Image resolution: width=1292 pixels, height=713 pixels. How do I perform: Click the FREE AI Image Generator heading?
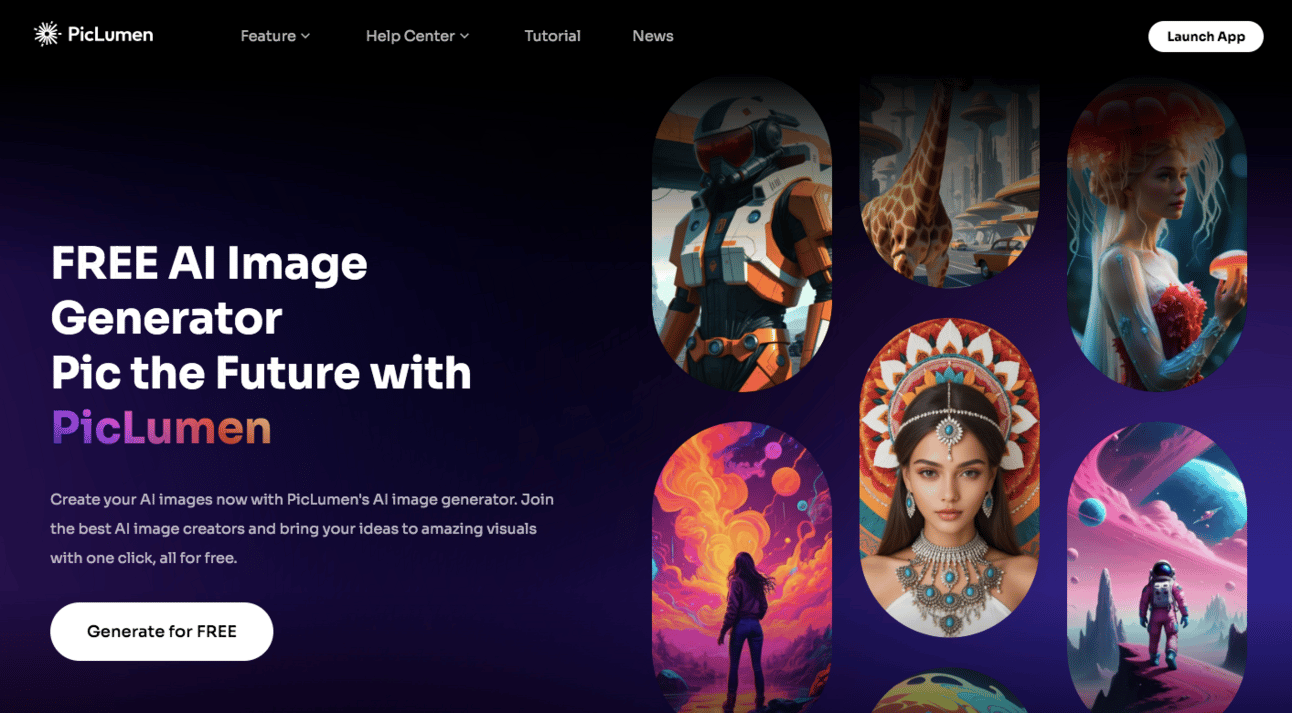coord(209,290)
